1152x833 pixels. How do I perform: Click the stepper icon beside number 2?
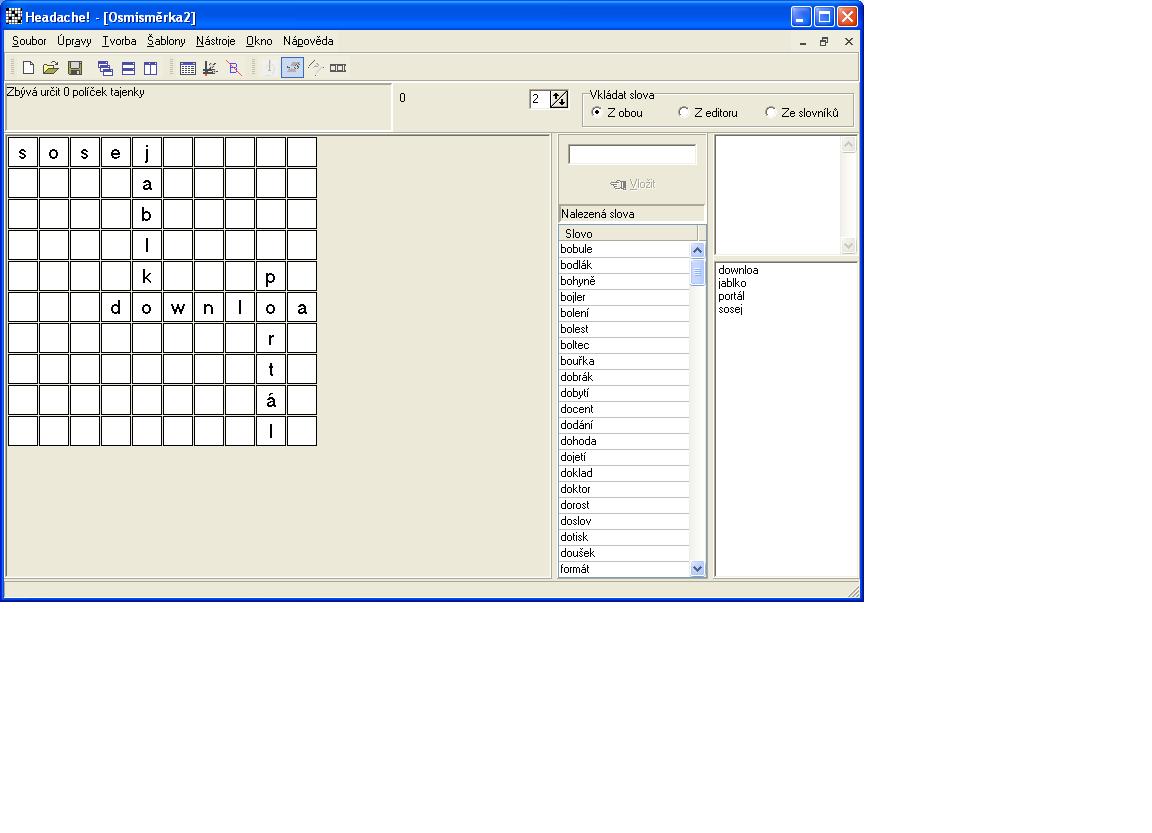559,99
